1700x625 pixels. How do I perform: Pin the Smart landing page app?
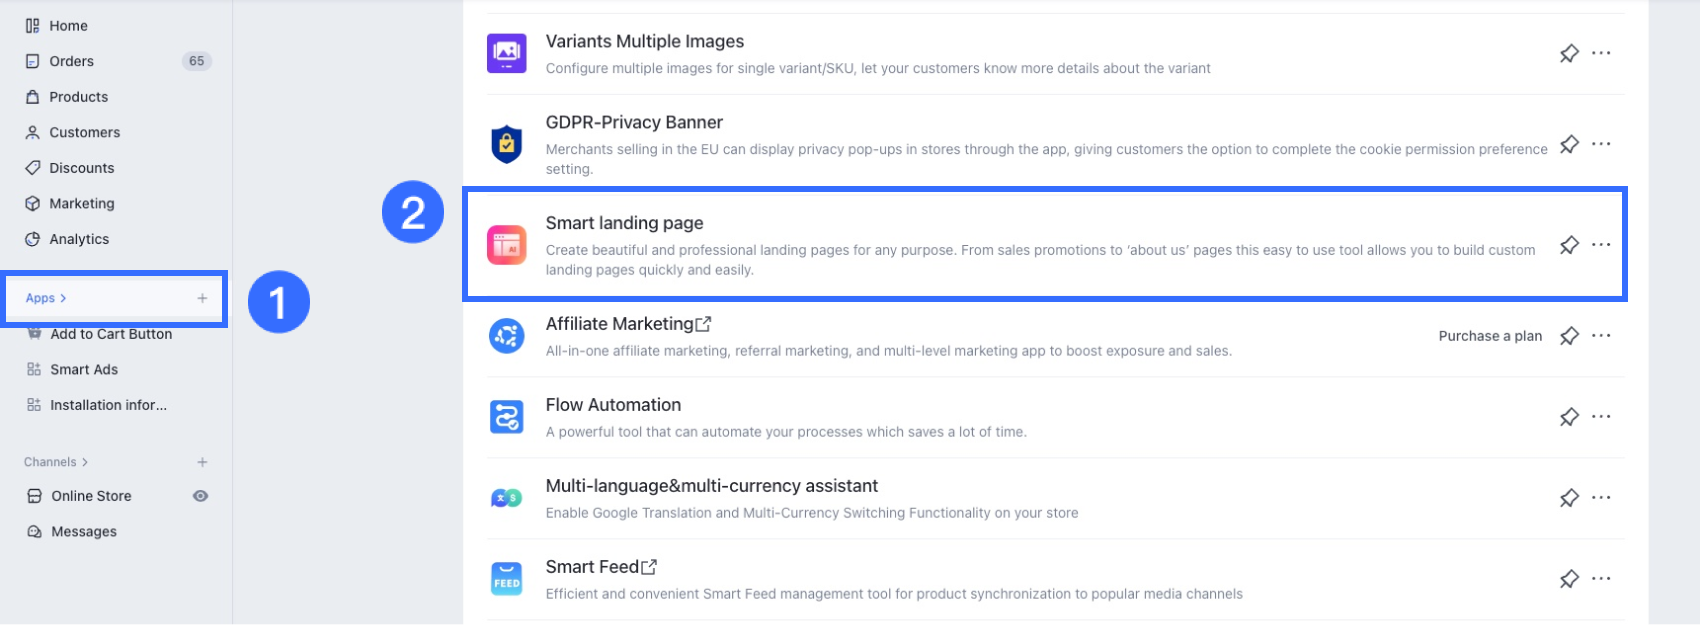pos(1569,245)
